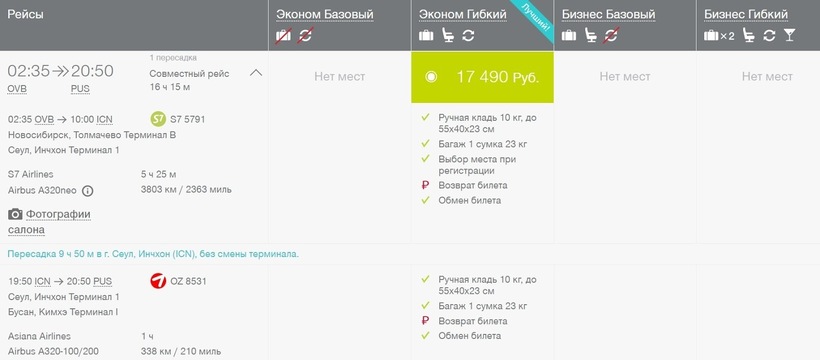Screen dimensions: 820x360
Task: Open Фотографии салона link
Action: [x=50, y=222]
